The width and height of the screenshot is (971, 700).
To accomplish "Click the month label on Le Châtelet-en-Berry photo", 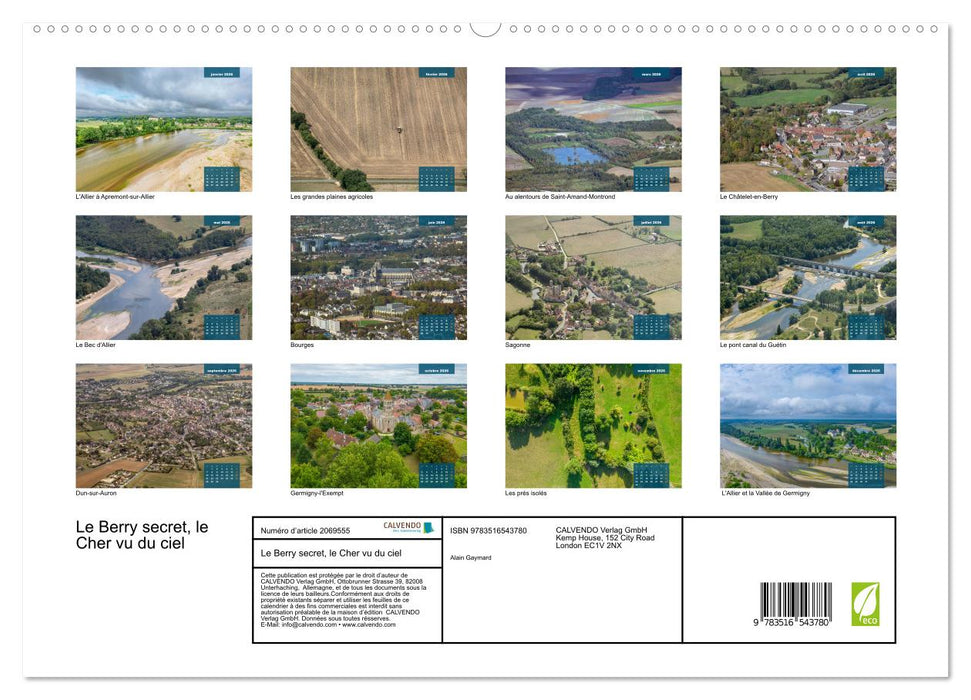I will coord(865,73).
